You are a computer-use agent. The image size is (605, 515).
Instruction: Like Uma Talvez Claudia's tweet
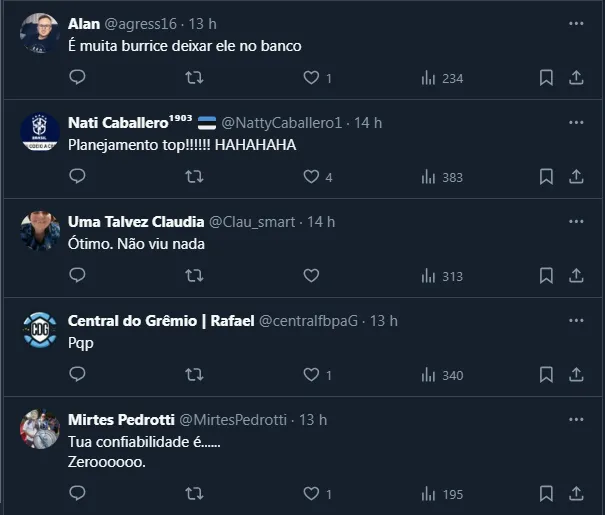point(311,275)
